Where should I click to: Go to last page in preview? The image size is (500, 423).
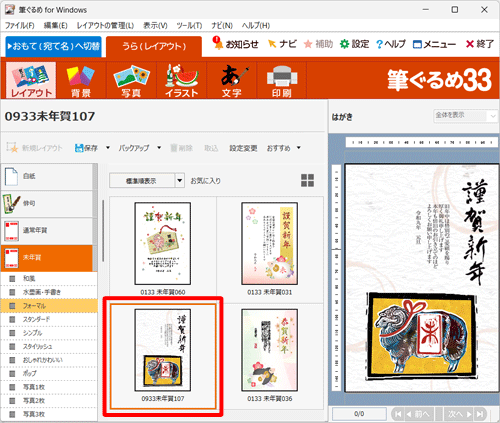tap(480, 414)
